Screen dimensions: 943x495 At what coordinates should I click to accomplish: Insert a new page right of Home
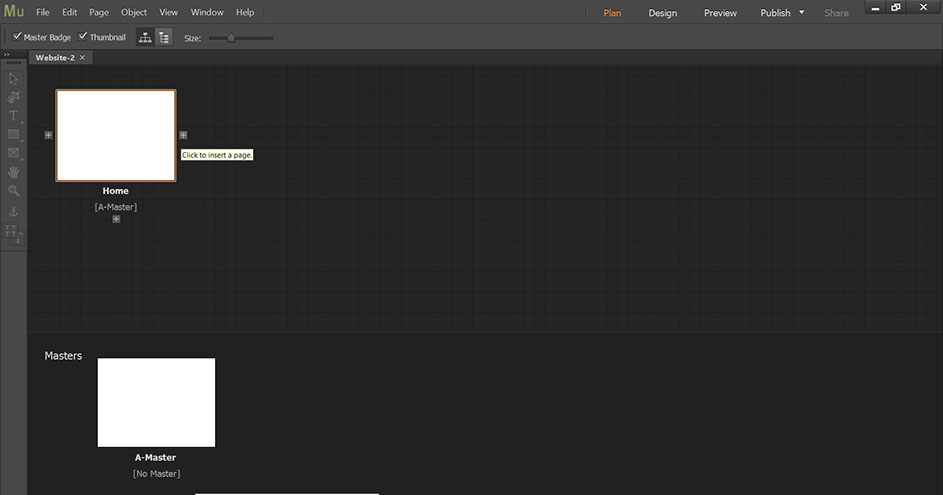click(183, 135)
